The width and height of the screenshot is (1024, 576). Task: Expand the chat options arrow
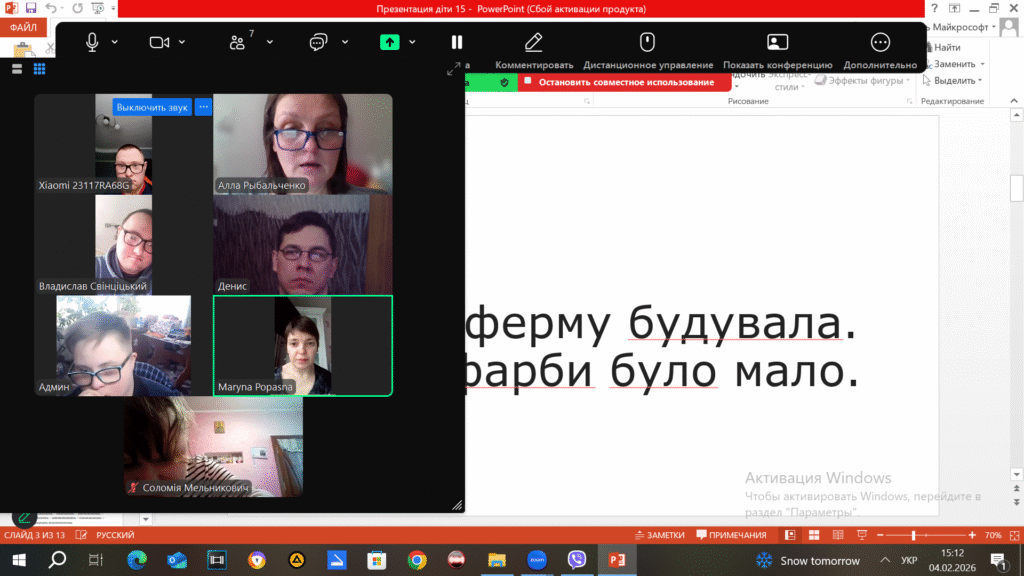tap(345, 42)
